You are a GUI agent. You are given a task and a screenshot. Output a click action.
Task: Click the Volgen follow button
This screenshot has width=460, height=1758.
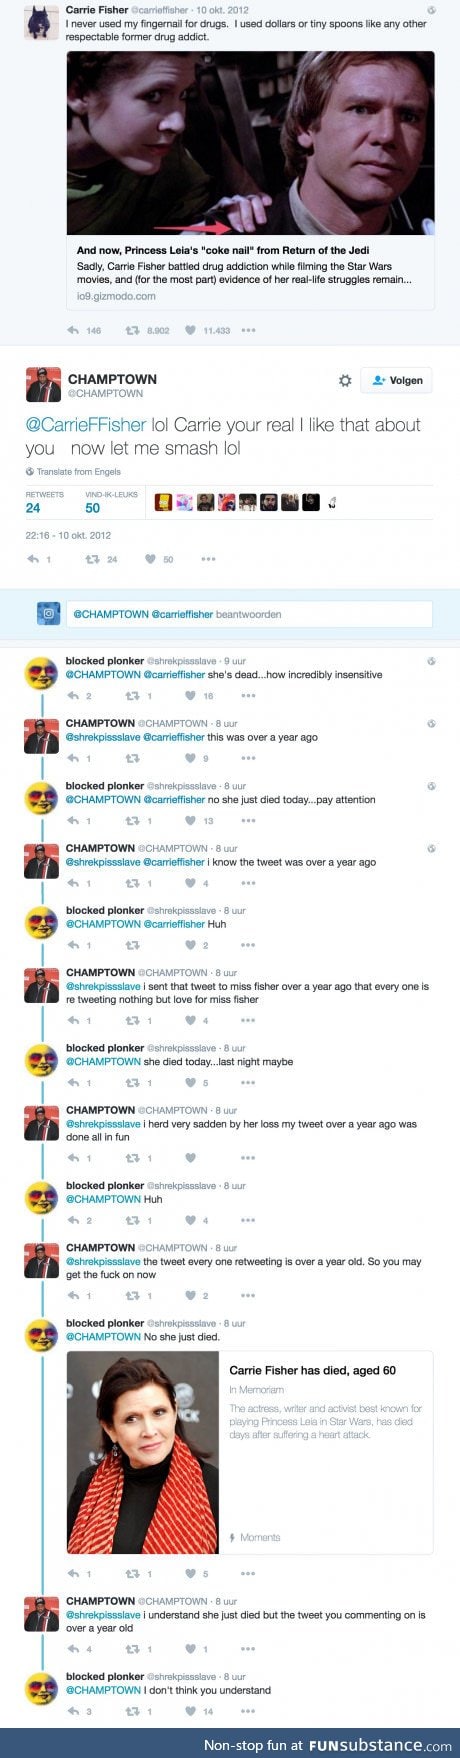point(397,381)
